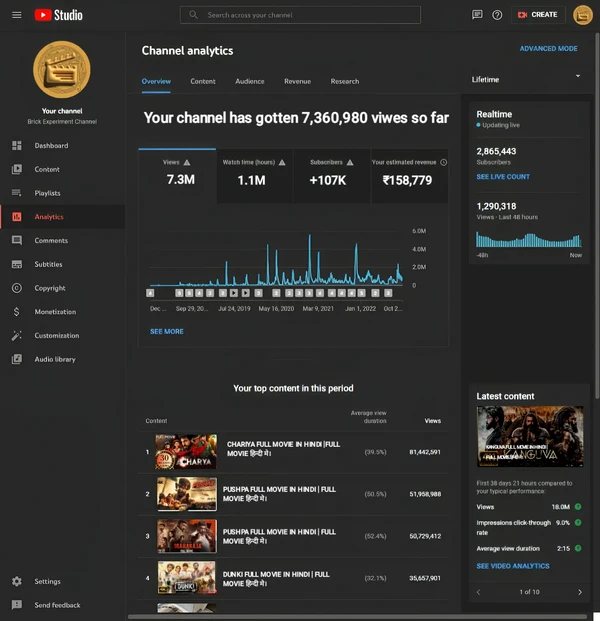Open the Comments icon in the sidebar
Image resolution: width=600 pixels, height=621 pixels.
(17, 240)
